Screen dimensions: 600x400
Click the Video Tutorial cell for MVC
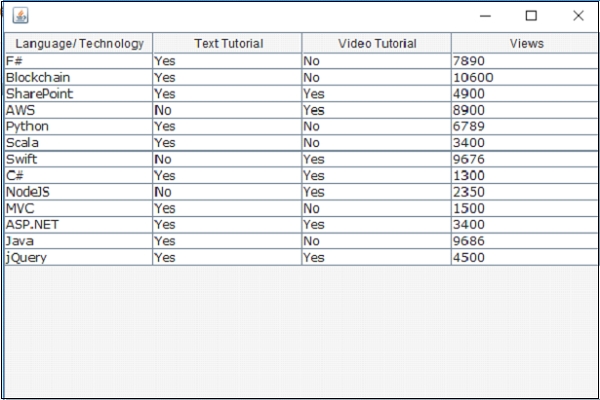tap(376, 208)
